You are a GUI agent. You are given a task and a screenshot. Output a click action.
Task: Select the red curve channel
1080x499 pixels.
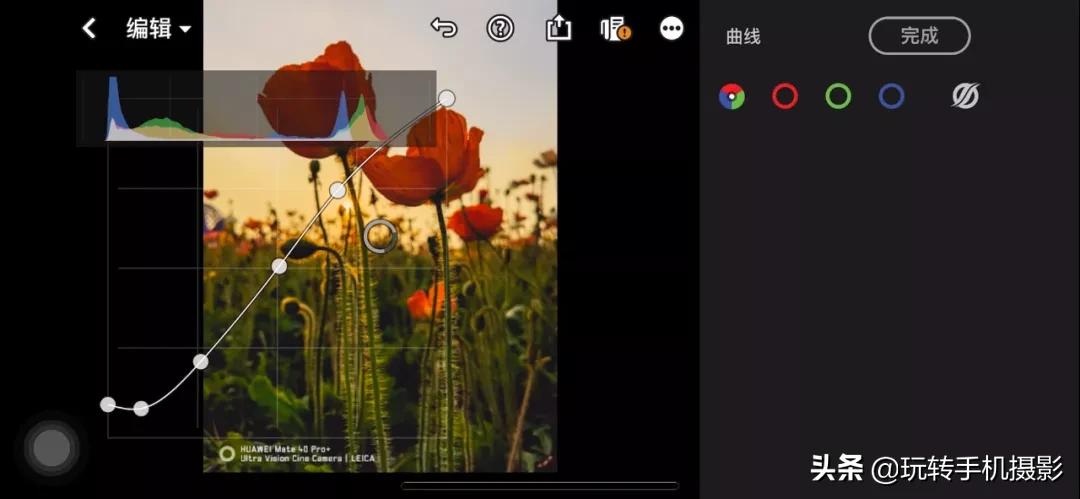click(x=785, y=96)
